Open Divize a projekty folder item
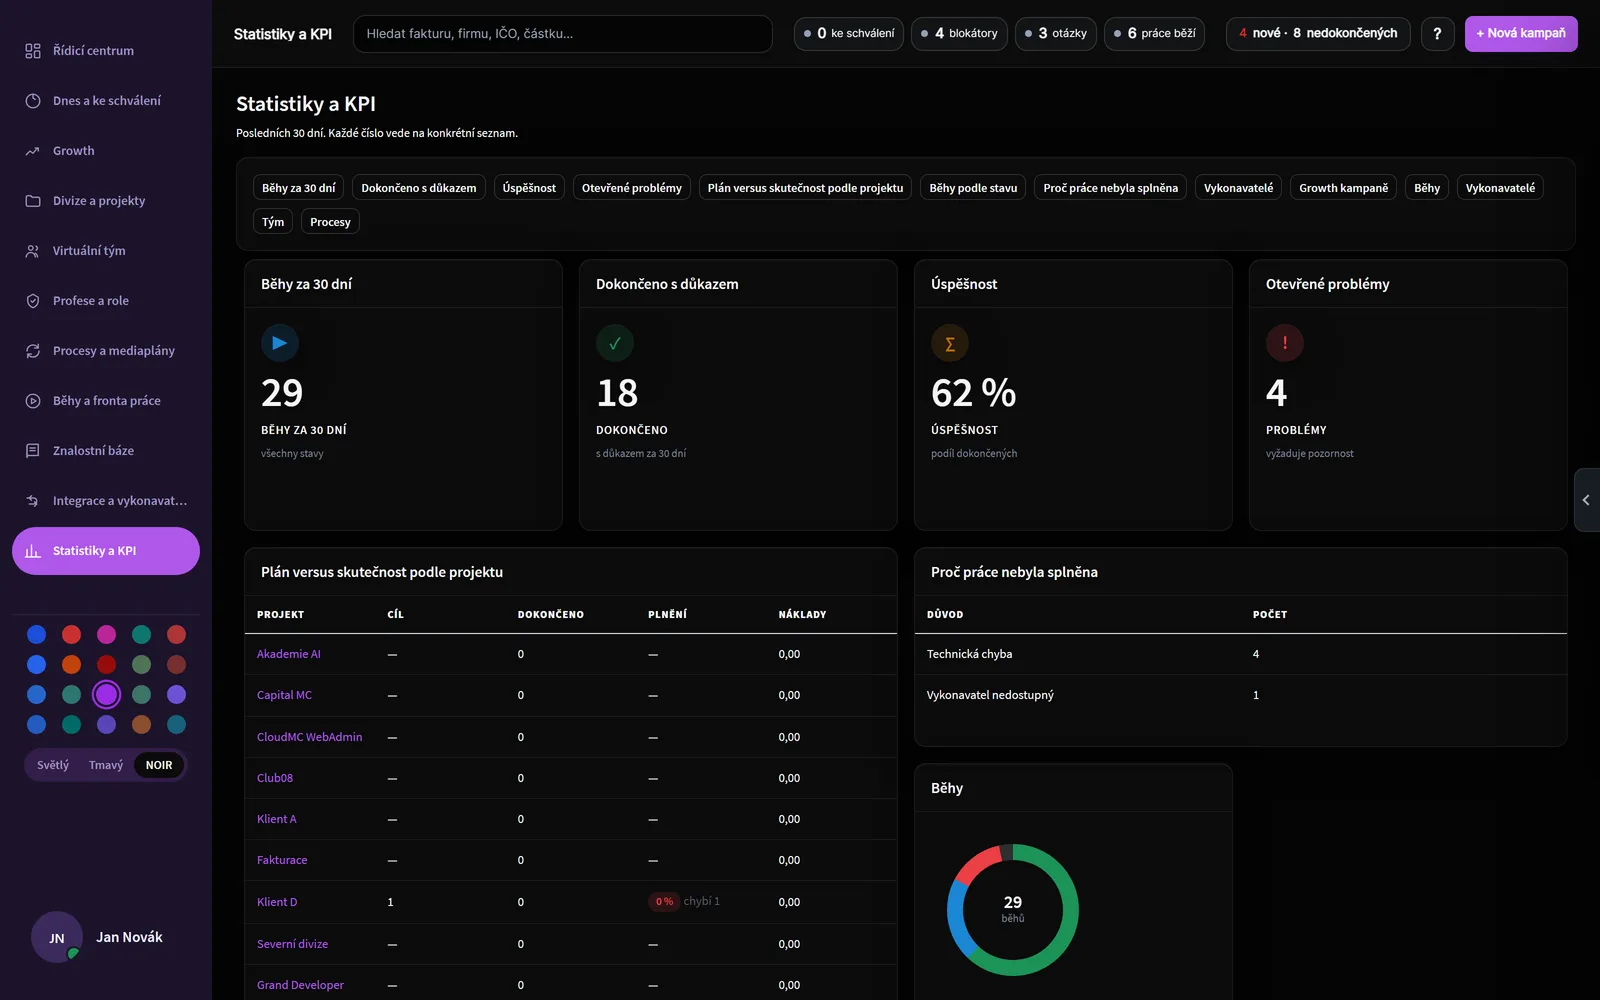 (106, 201)
